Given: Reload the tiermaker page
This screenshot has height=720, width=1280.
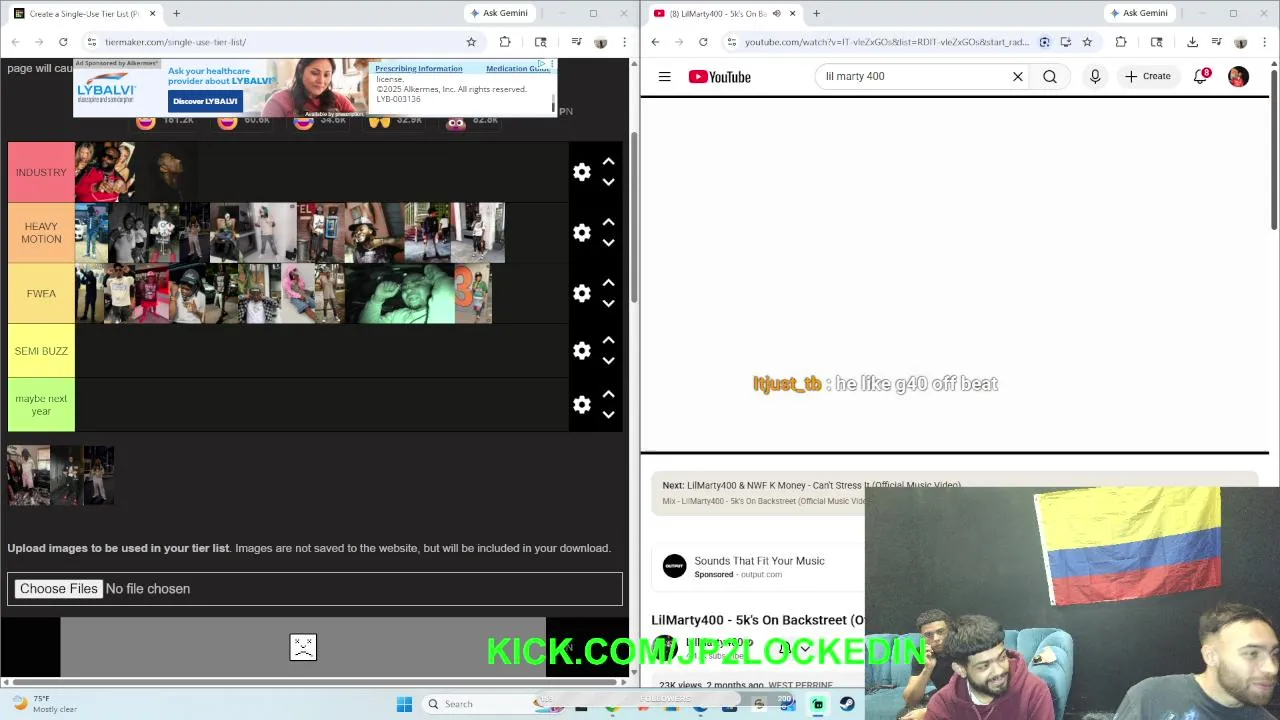Looking at the screenshot, I should (63, 42).
